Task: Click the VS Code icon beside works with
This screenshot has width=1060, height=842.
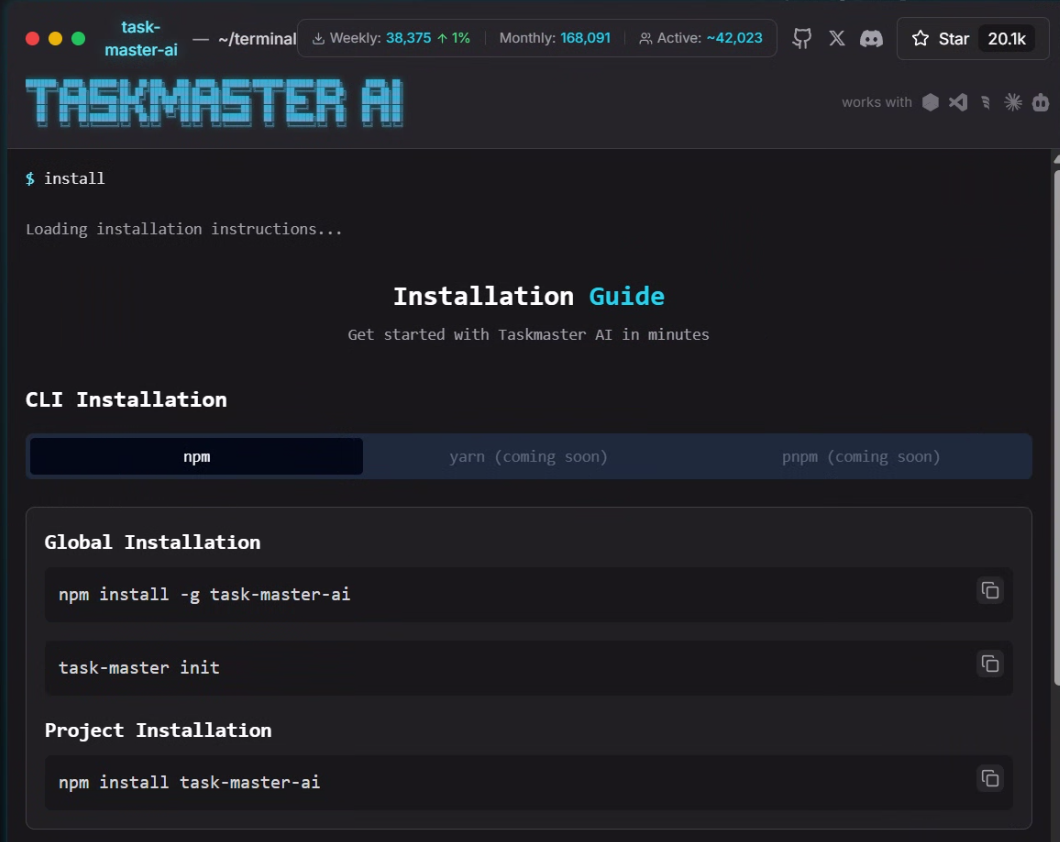Action: pos(958,102)
